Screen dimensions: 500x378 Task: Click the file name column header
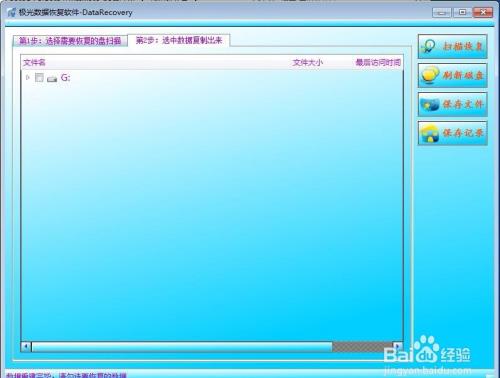coord(34,62)
